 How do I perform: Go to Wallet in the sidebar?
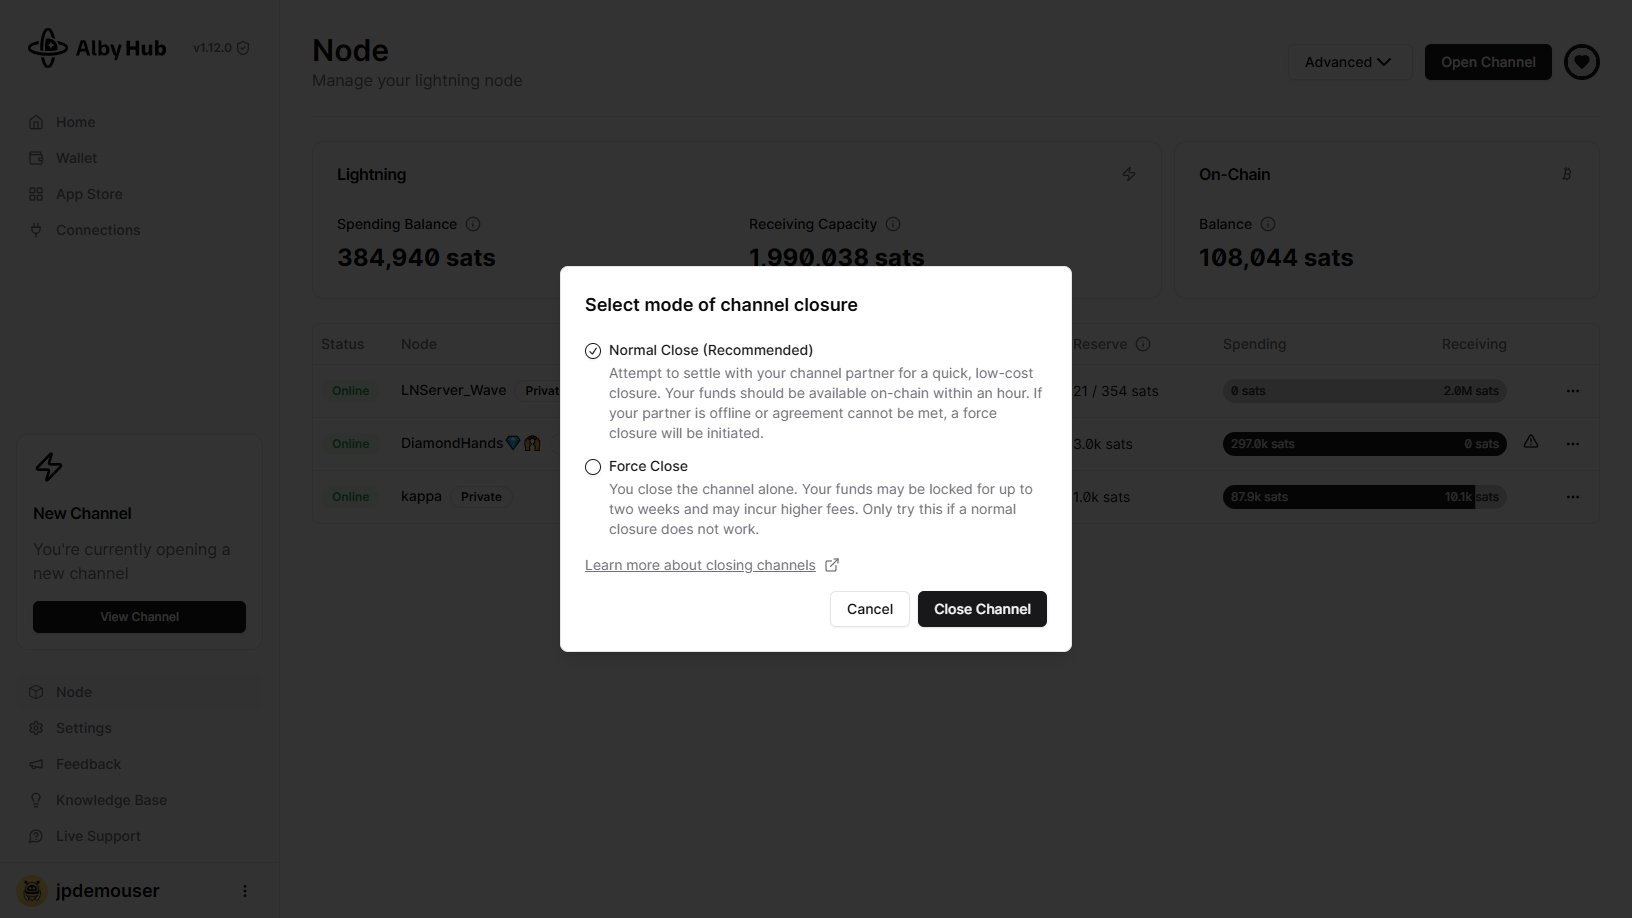76,158
